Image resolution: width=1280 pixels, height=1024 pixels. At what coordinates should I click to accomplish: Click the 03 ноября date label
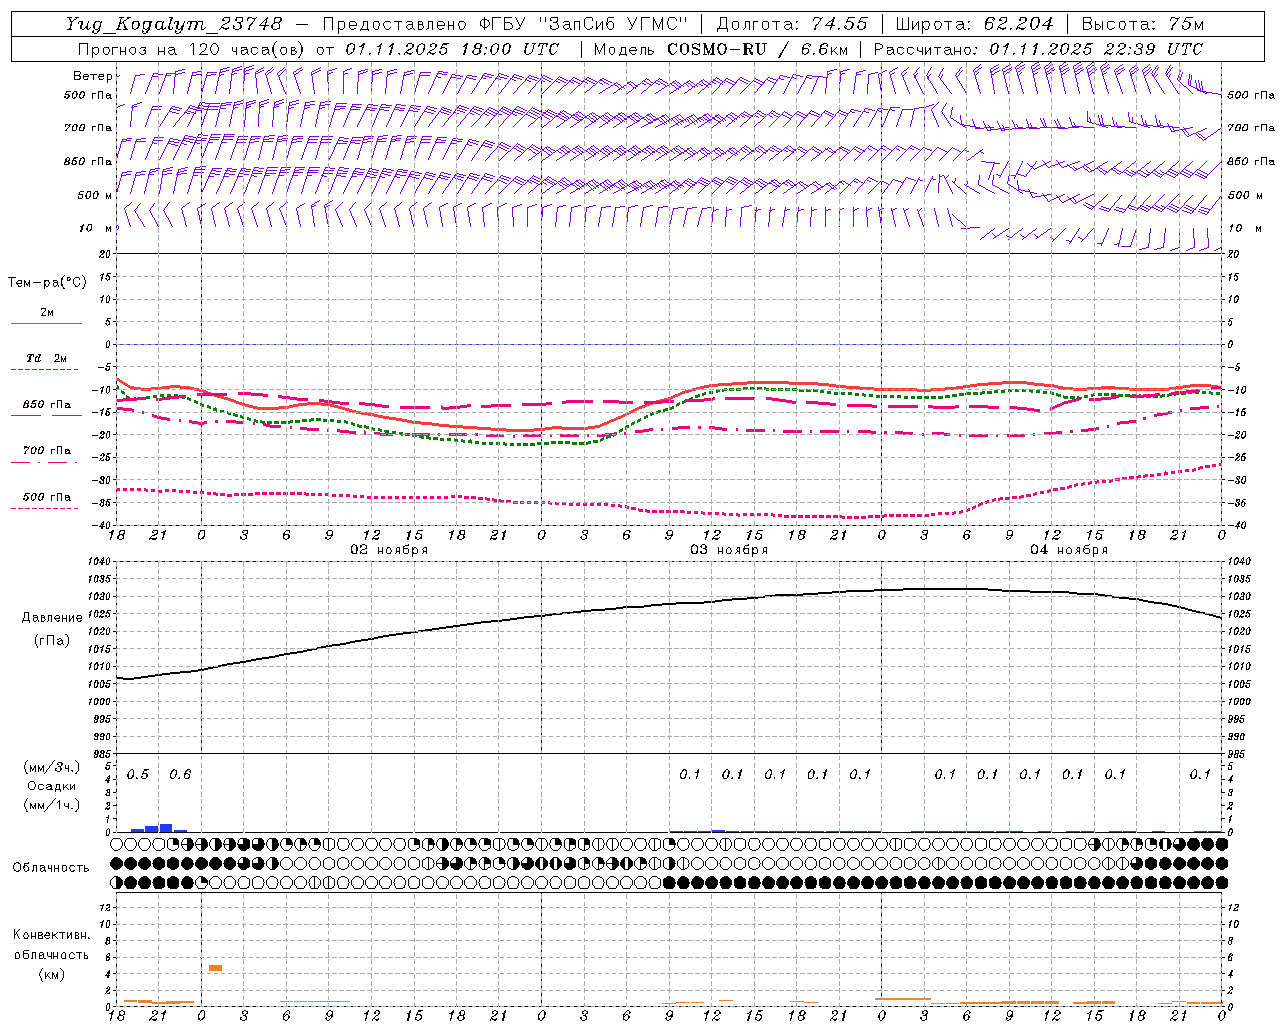point(729,550)
